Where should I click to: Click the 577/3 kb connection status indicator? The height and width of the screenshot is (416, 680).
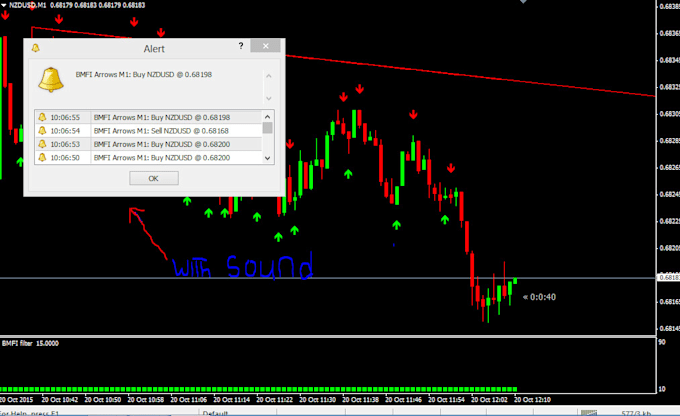(x=636, y=413)
